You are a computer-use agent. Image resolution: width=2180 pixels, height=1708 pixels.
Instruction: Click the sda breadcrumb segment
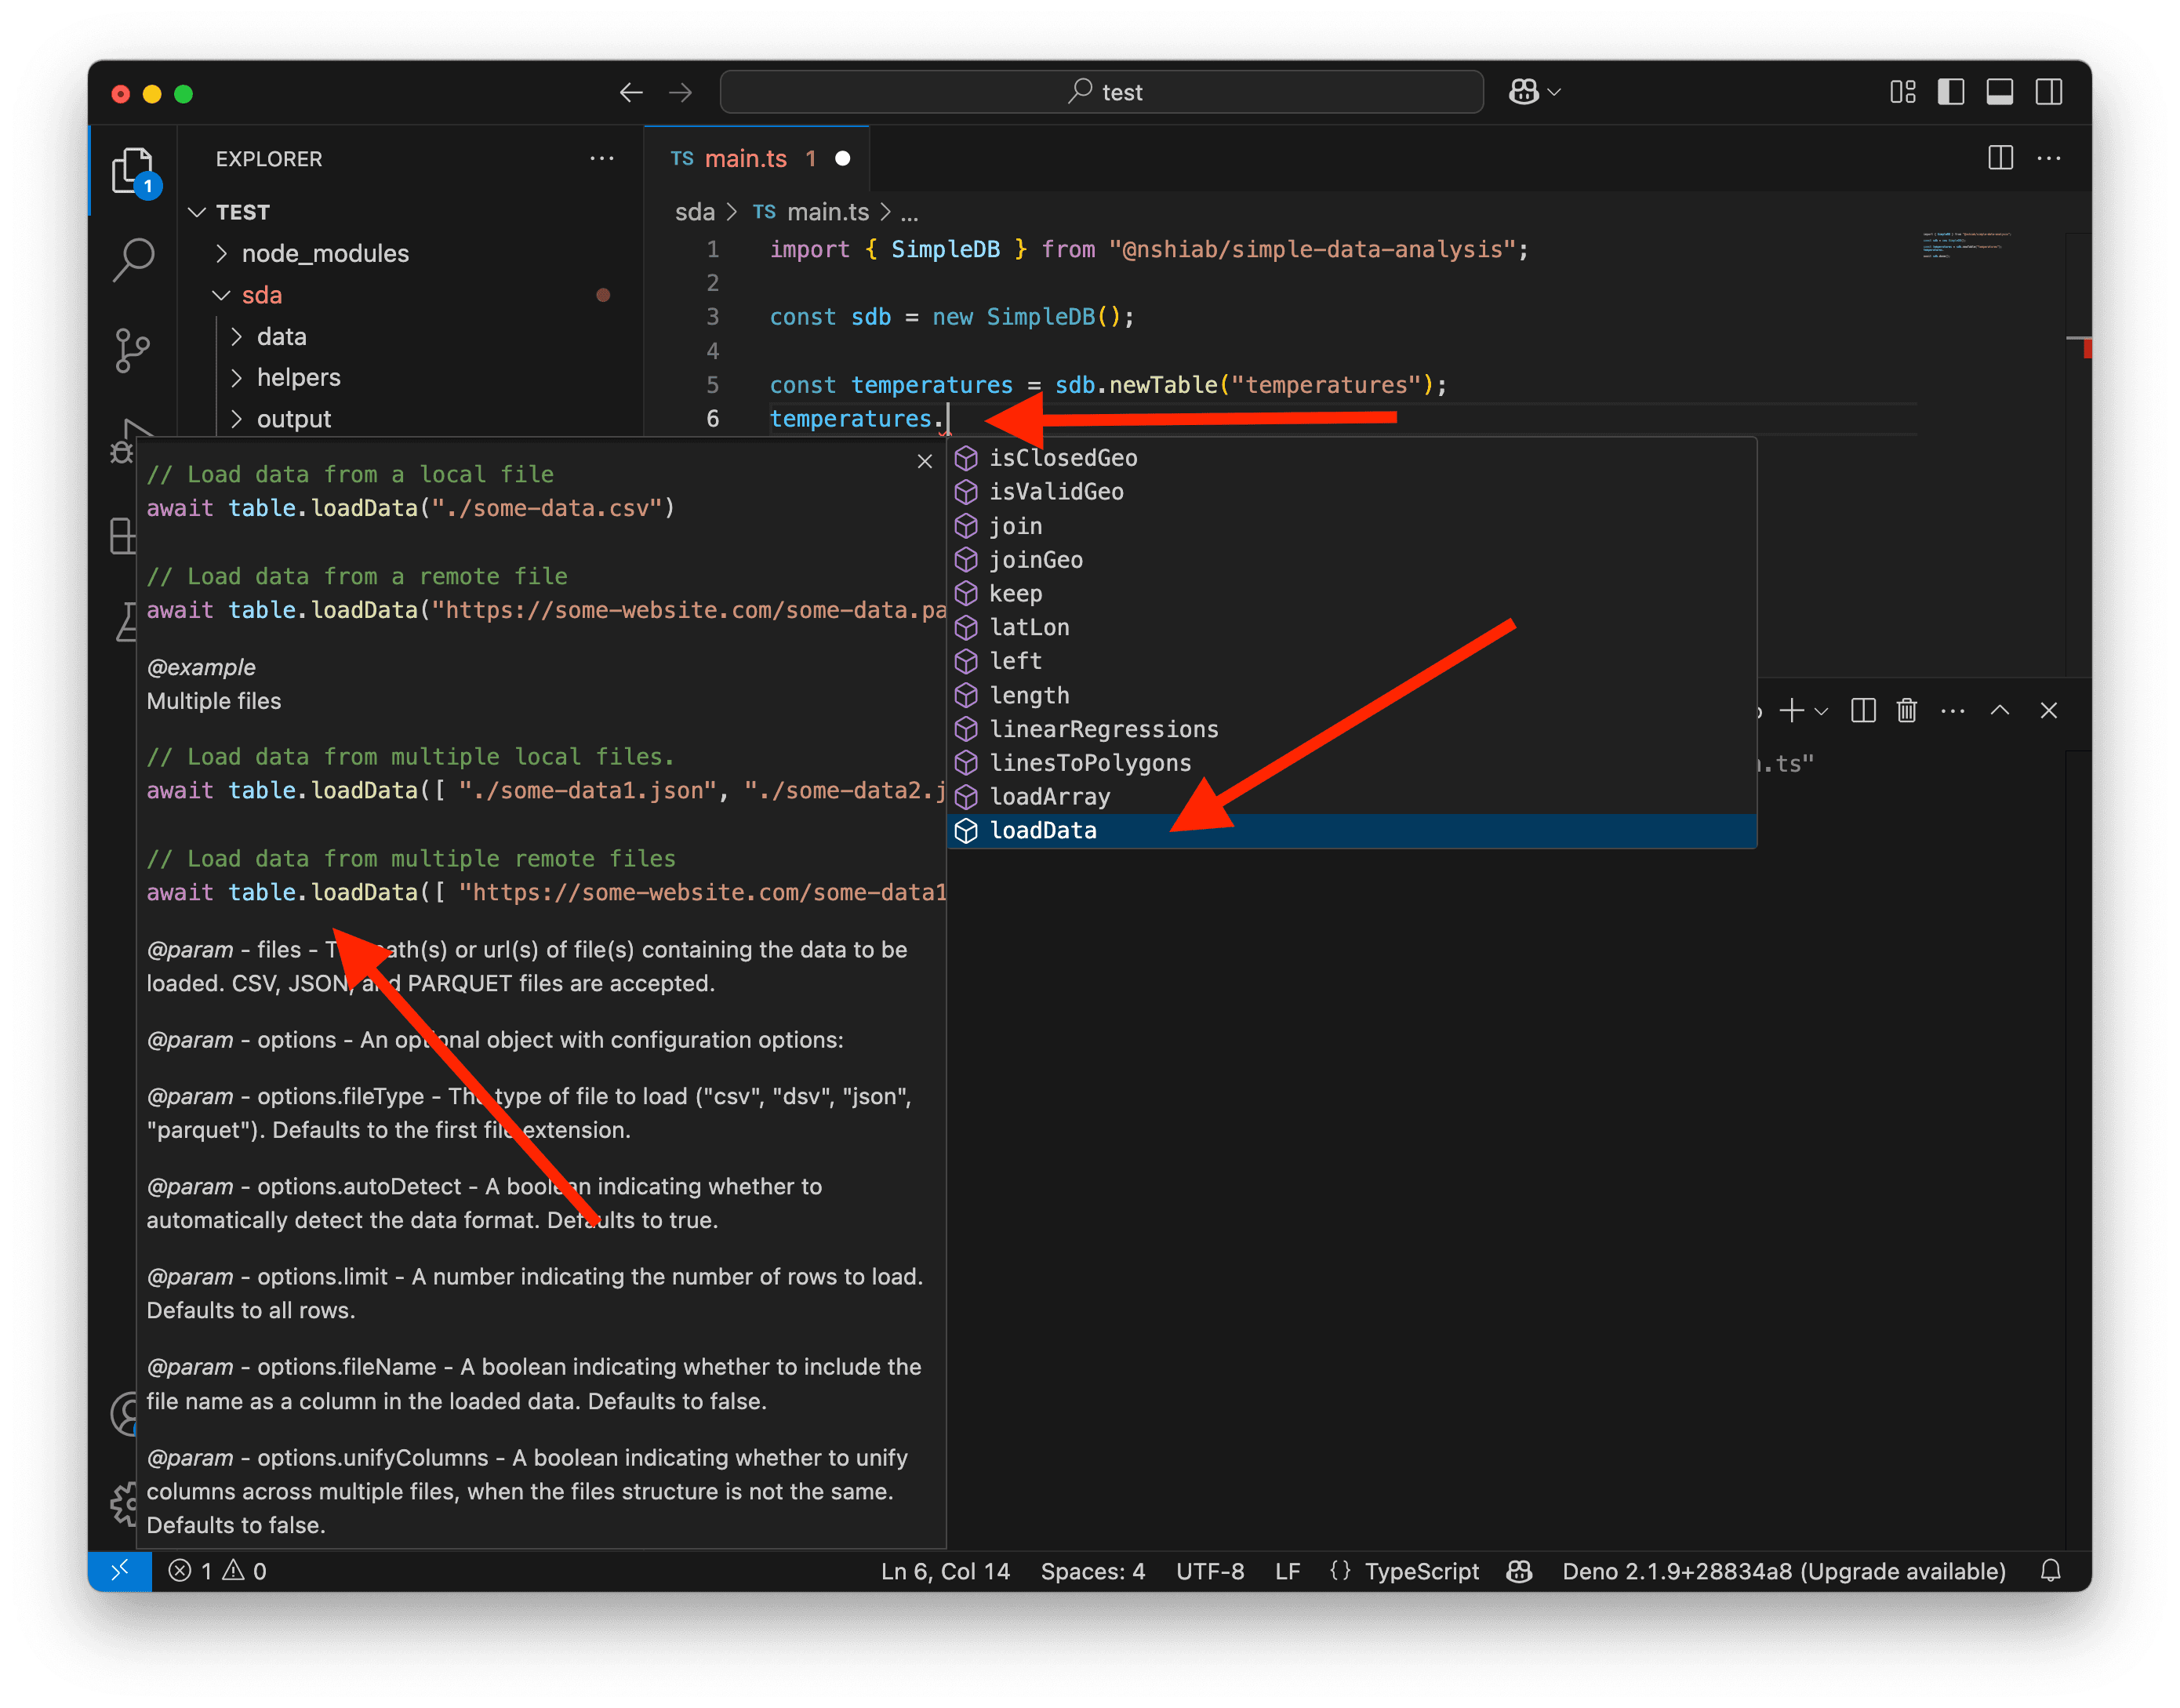(694, 212)
